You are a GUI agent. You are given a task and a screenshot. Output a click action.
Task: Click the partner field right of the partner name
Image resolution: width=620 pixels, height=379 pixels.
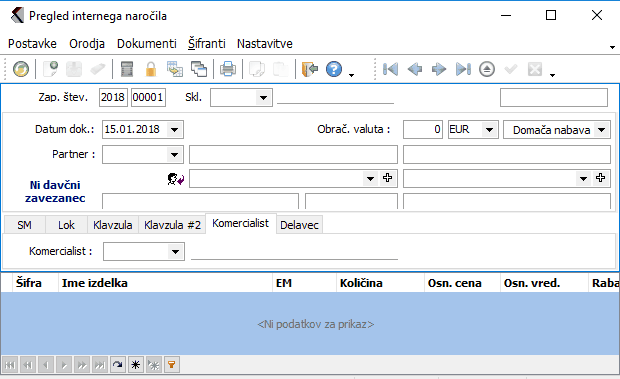pos(507,155)
